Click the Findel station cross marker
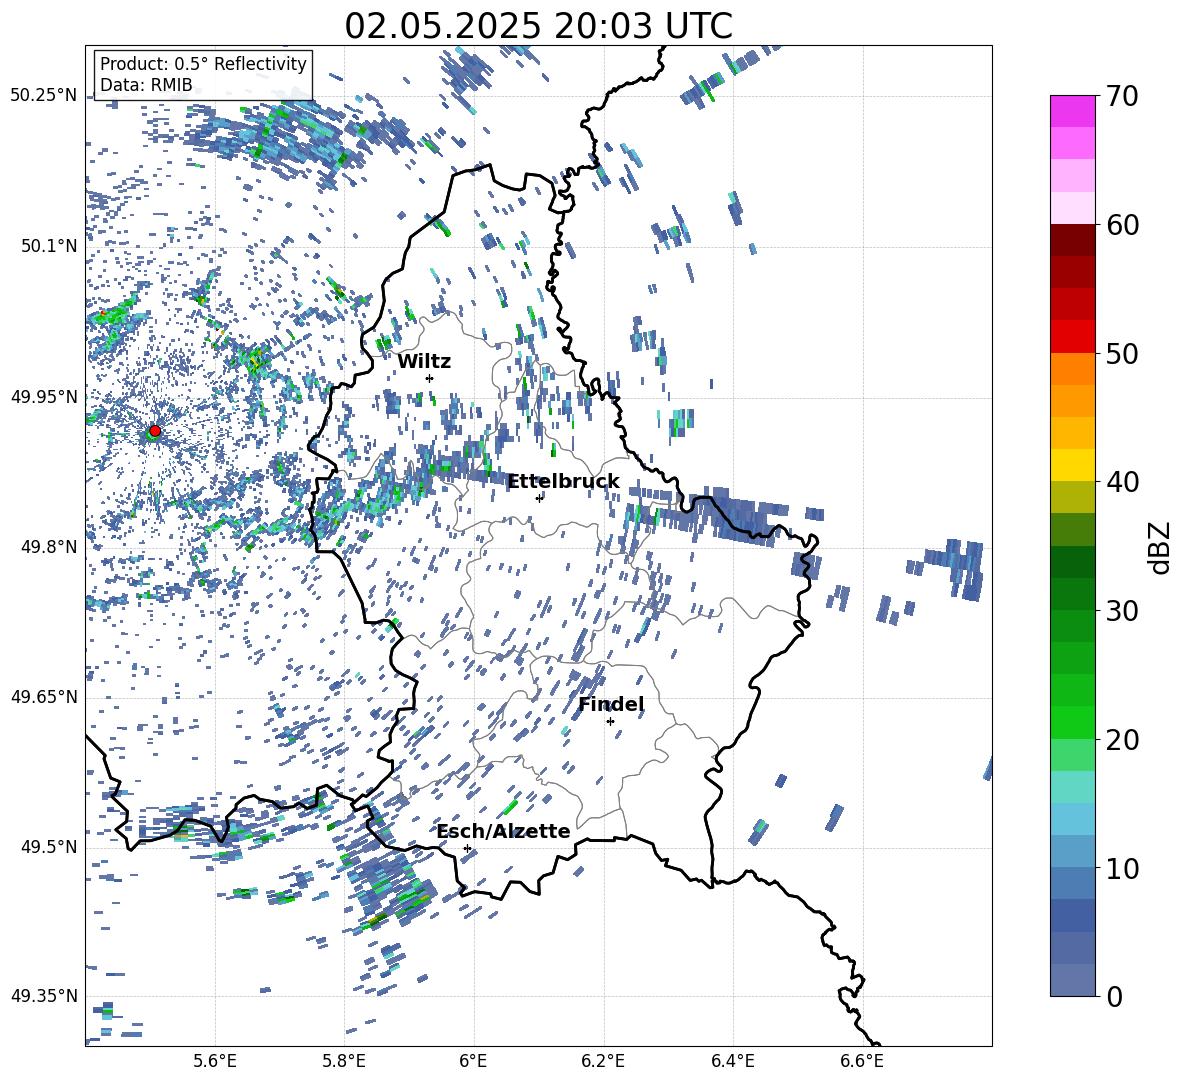 pyautogui.click(x=610, y=722)
